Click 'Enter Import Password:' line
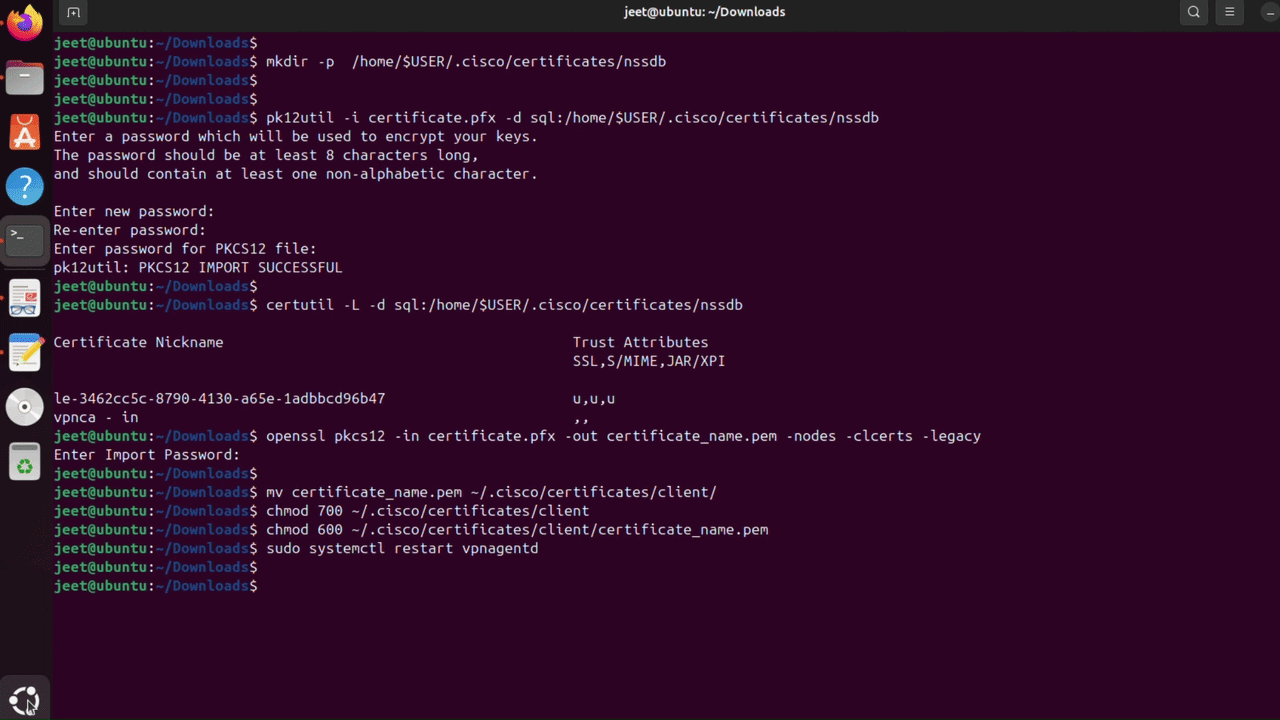The image size is (1280, 720). coord(147,455)
